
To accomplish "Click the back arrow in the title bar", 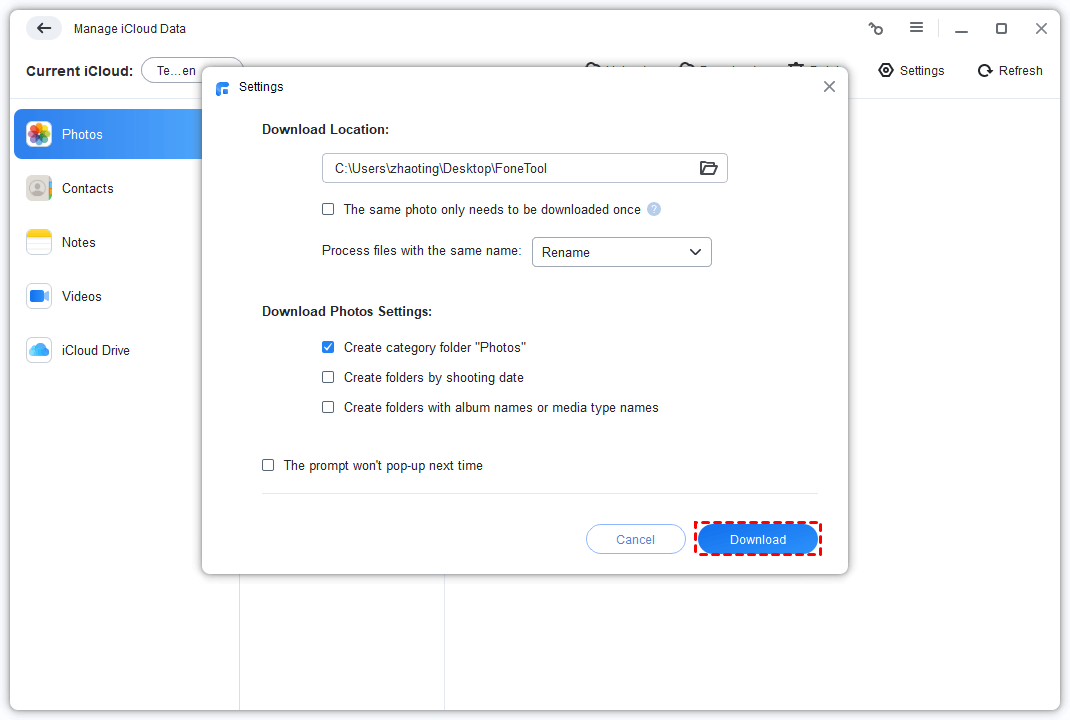I will [44, 28].
